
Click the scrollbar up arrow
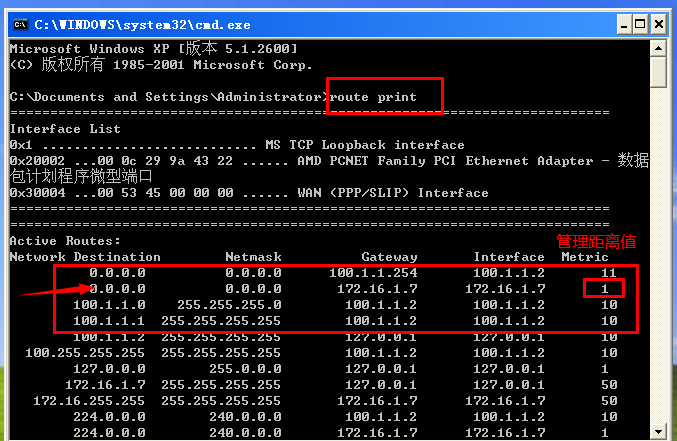658,48
